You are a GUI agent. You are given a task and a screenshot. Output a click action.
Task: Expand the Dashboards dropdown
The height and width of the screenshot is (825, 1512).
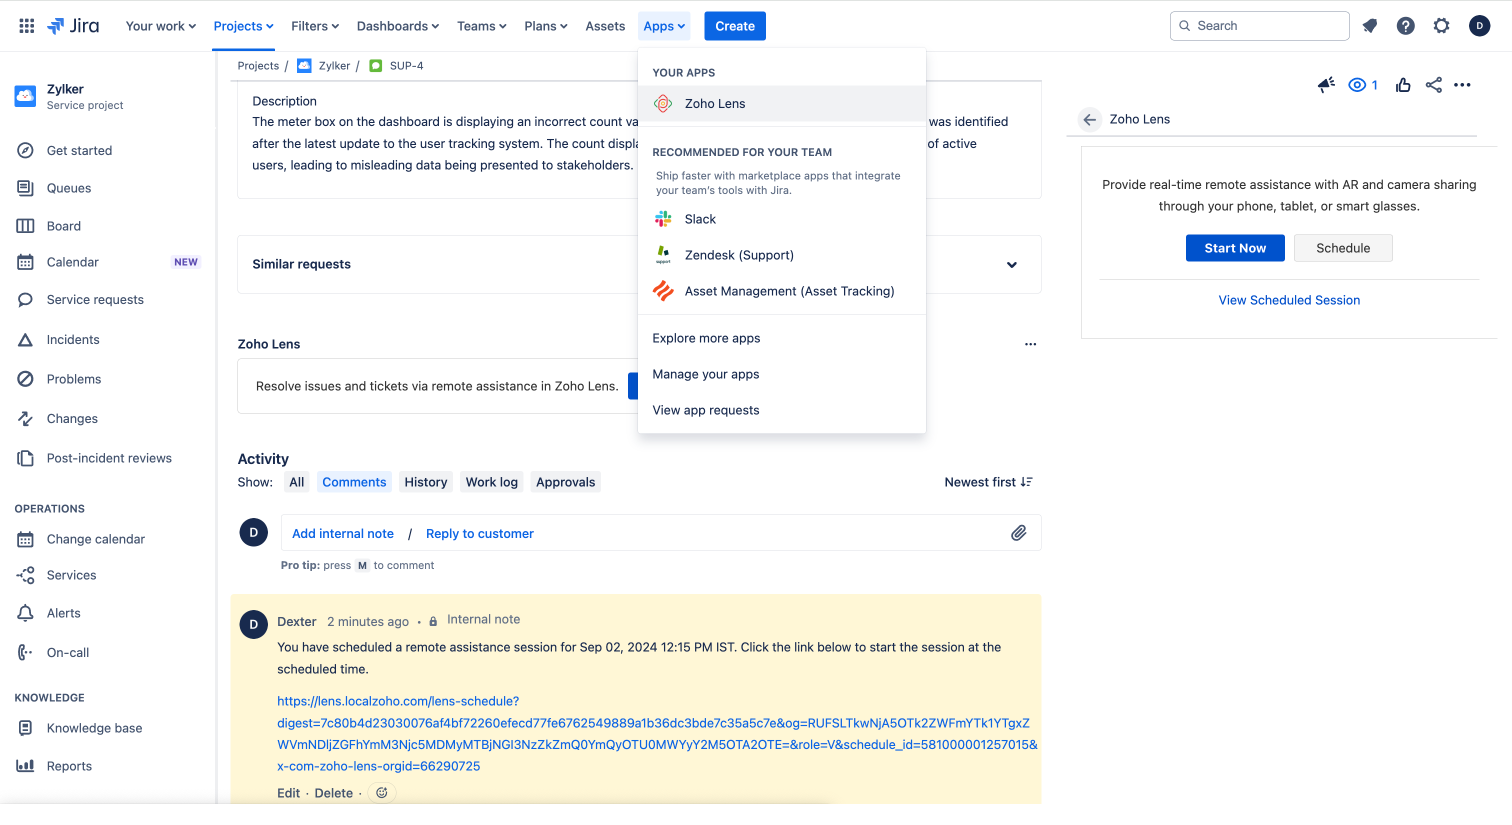coord(398,26)
